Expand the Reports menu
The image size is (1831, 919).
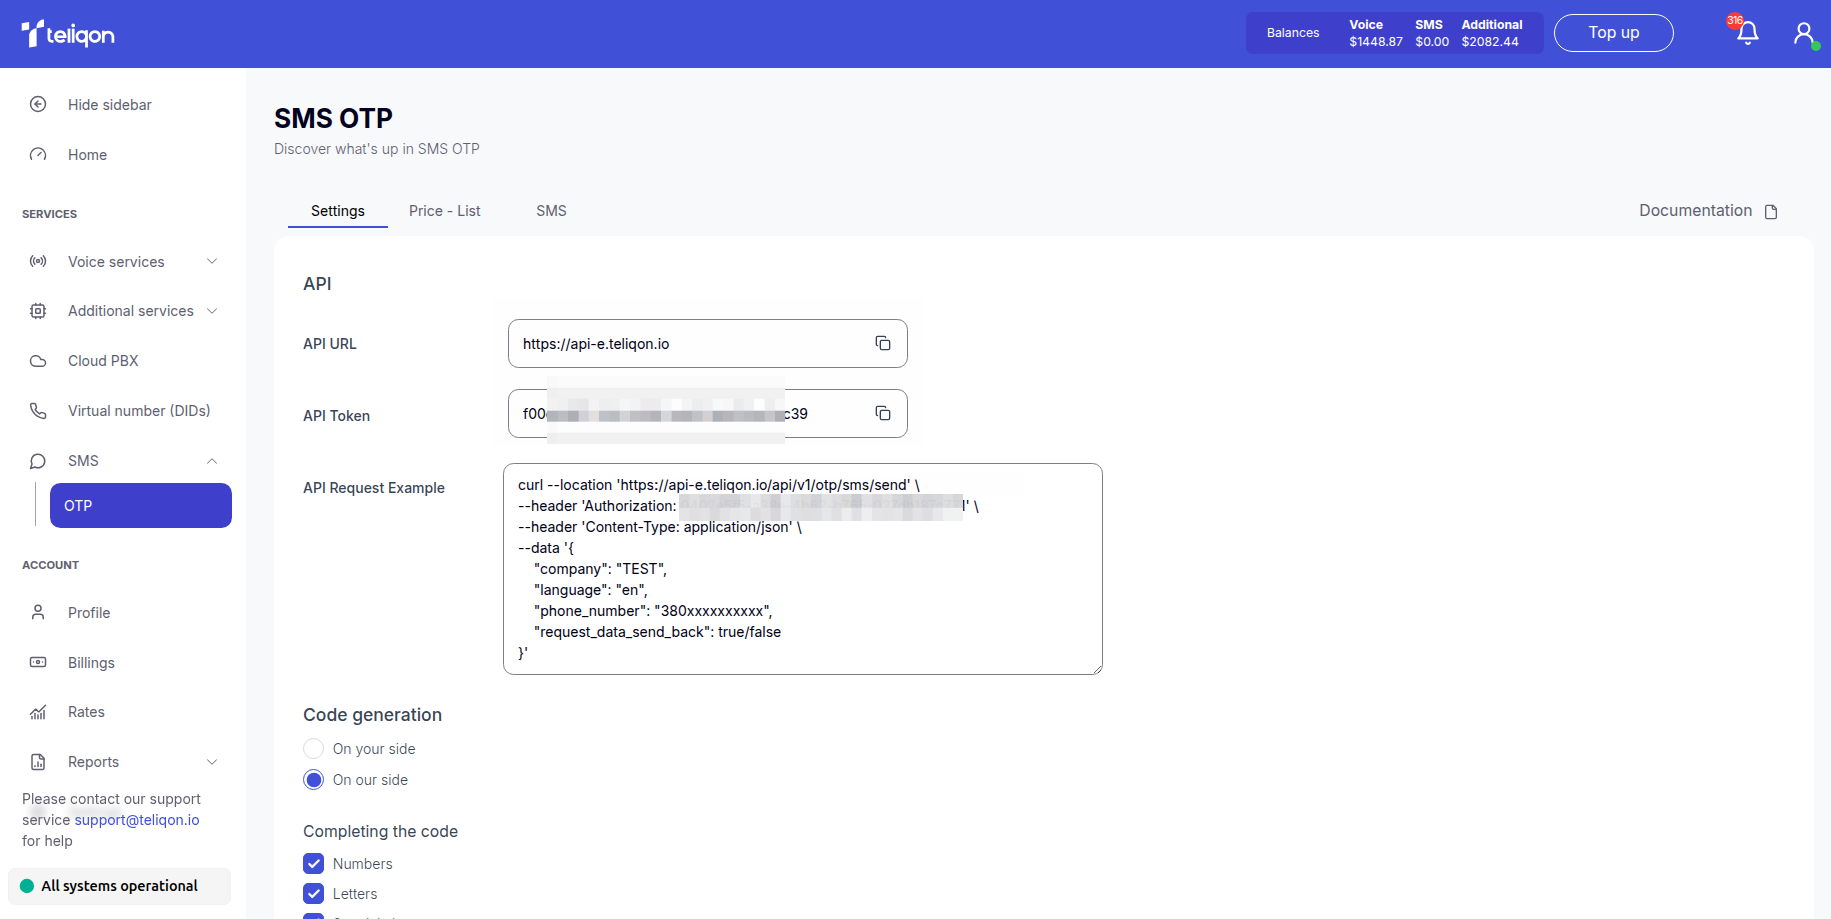(212, 762)
